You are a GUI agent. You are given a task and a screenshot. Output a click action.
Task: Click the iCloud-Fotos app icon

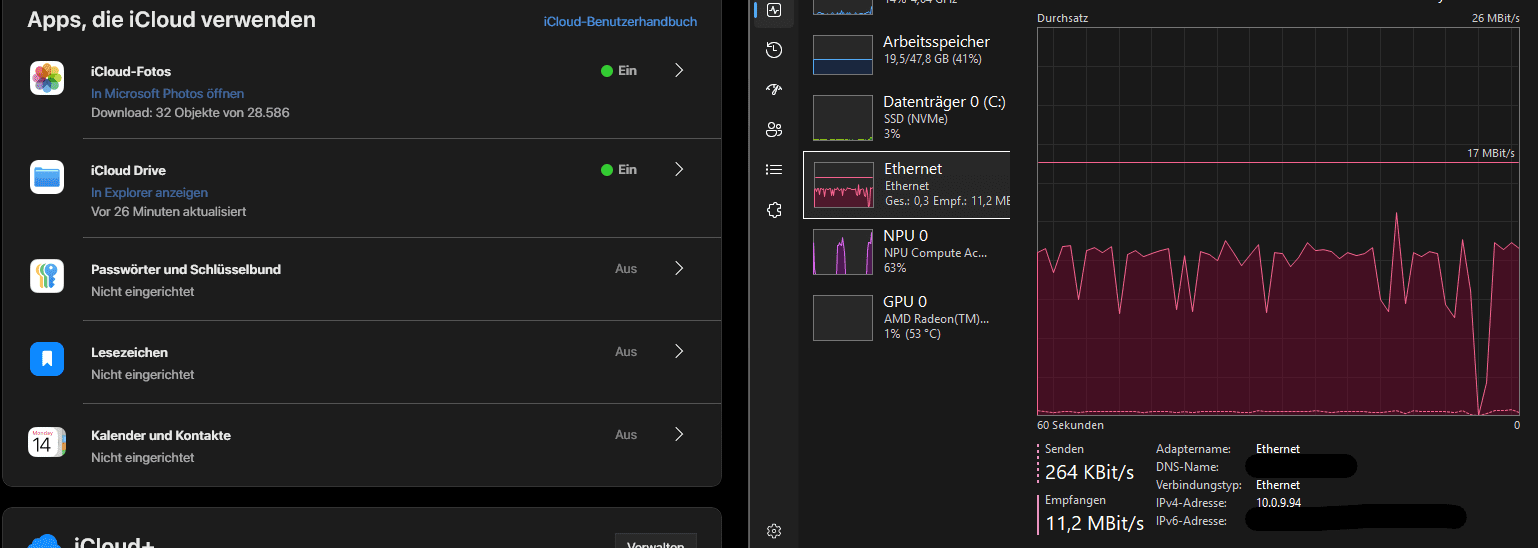(x=47, y=78)
